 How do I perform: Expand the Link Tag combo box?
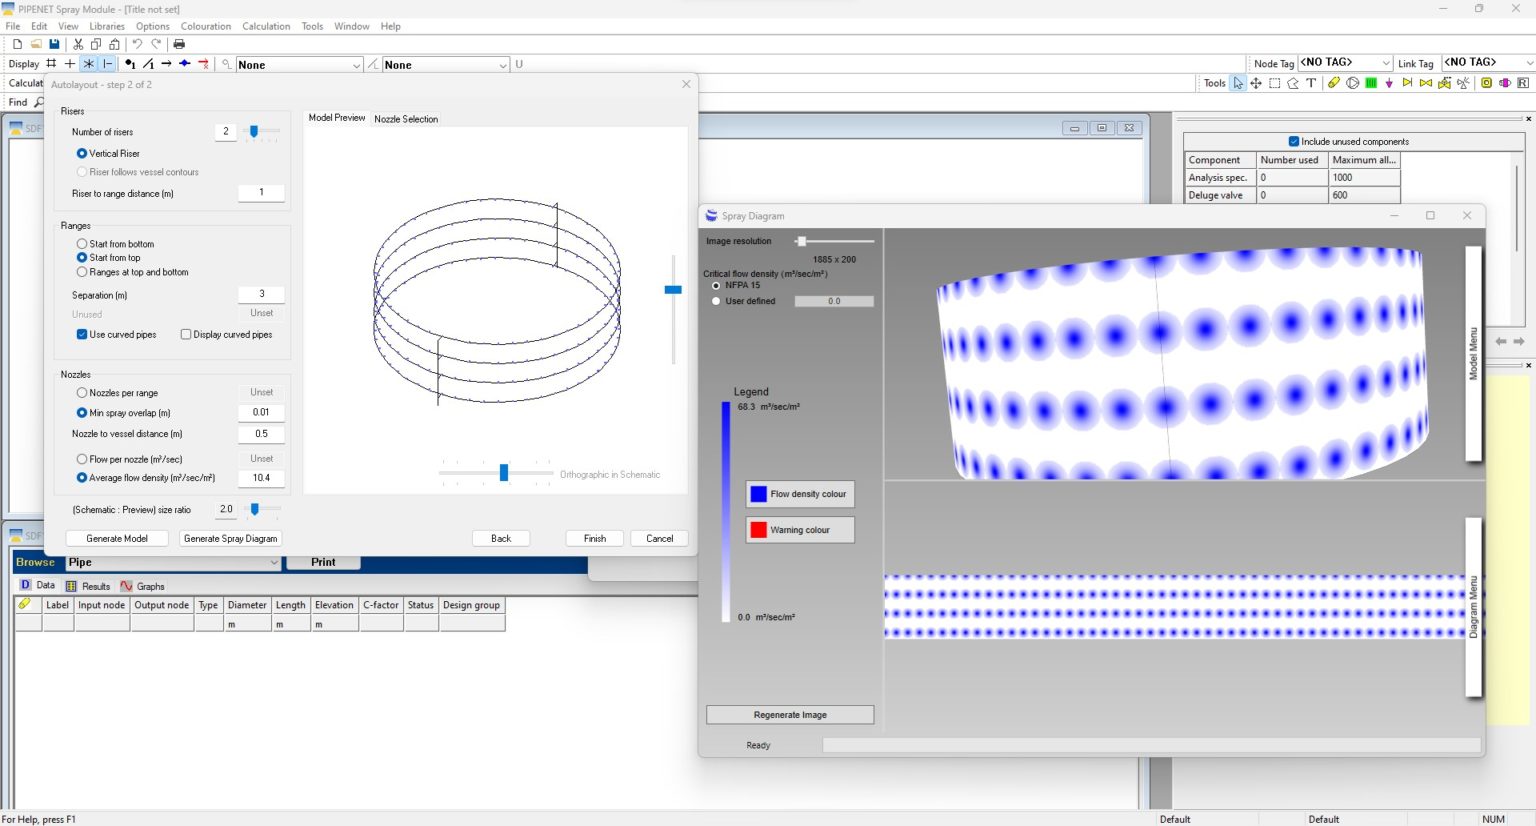pos(1528,62)
